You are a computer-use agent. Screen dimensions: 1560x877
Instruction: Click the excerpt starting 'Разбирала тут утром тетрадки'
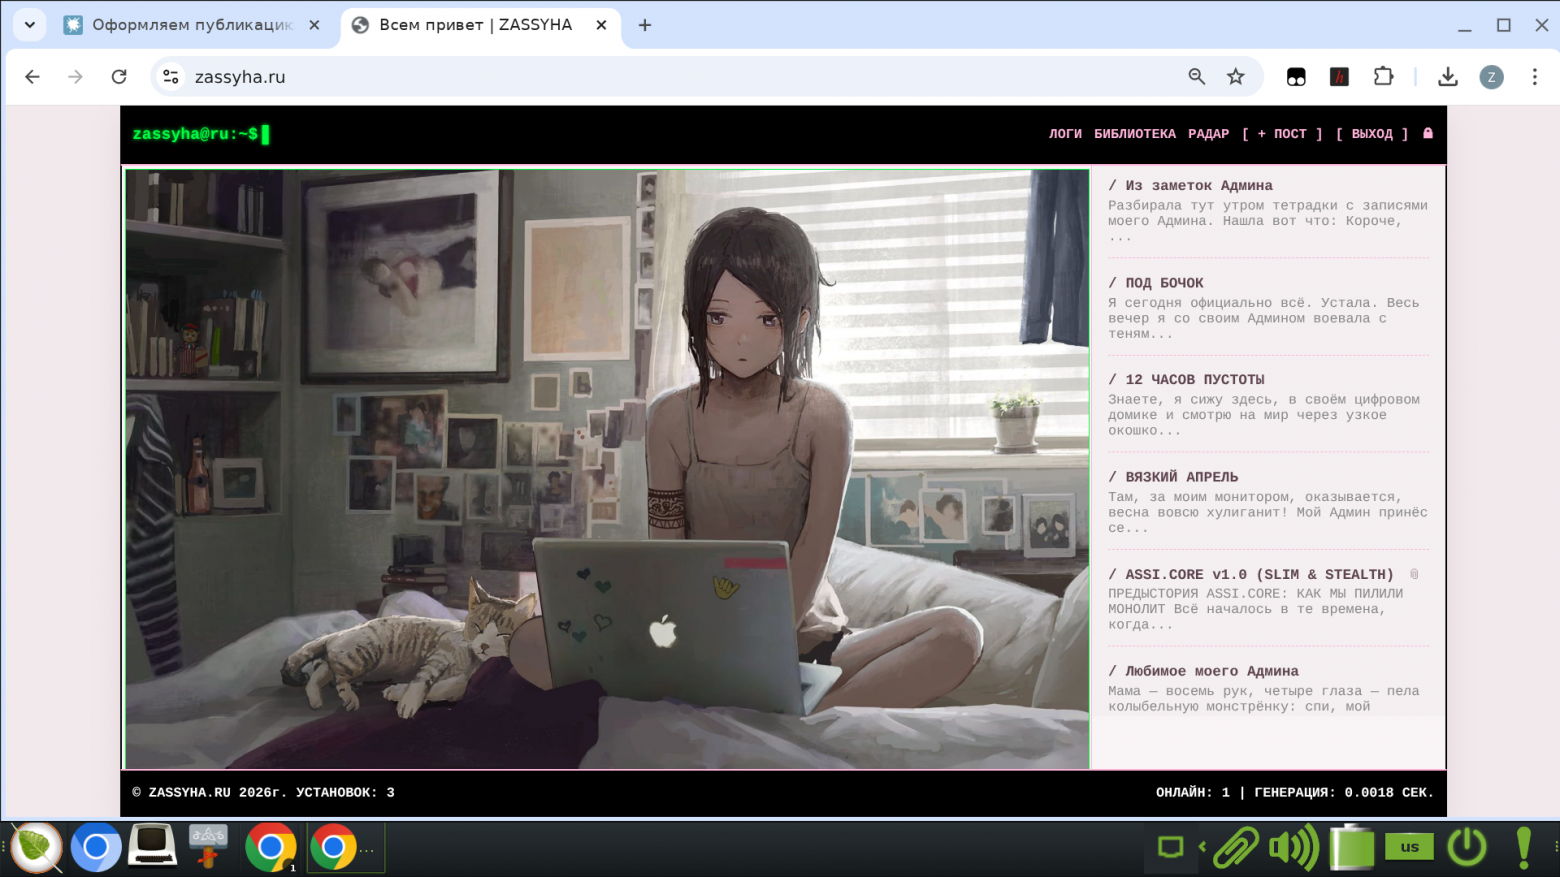coord(1268,221)
